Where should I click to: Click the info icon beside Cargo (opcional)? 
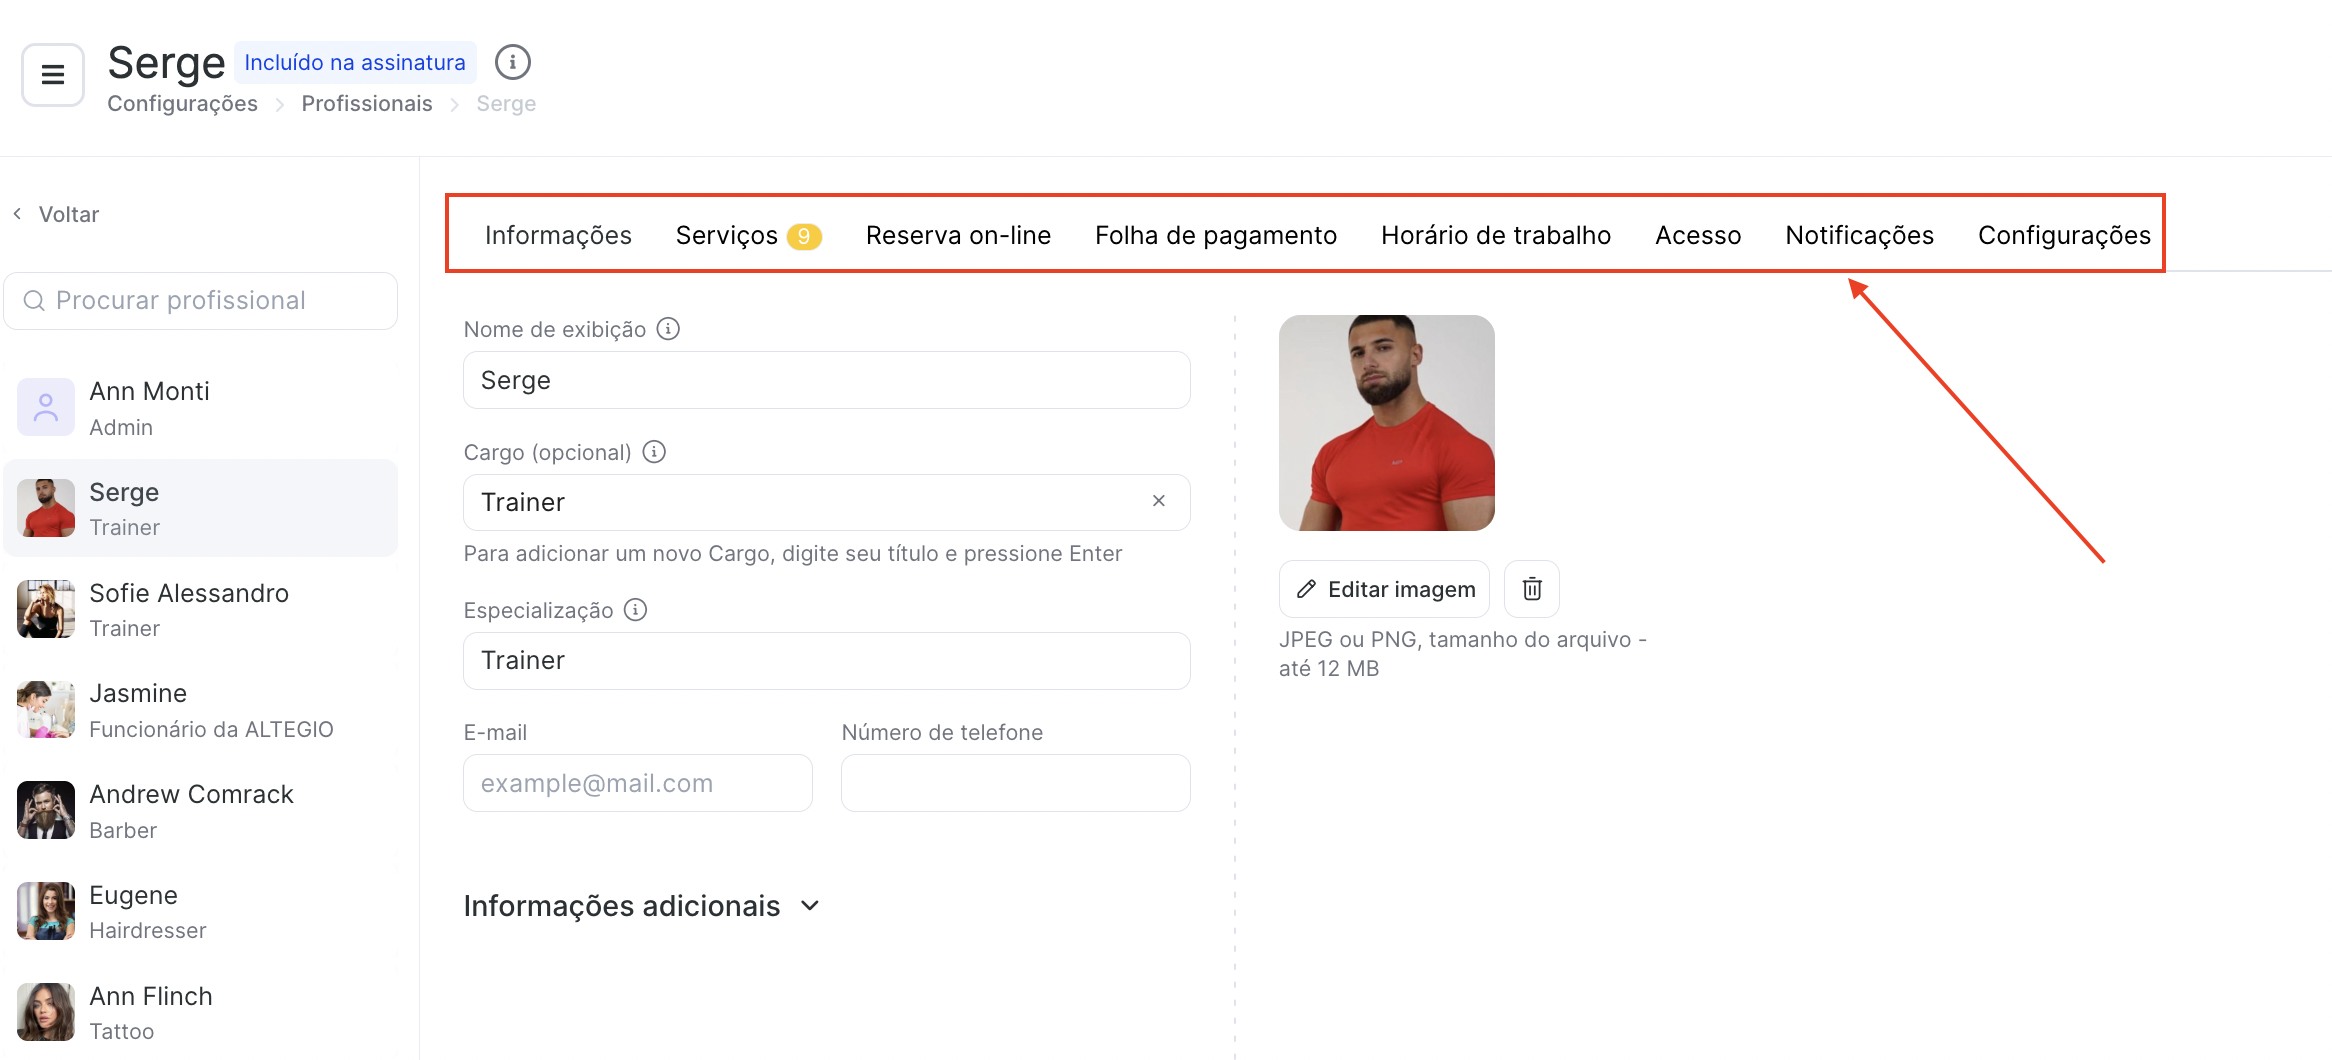[x=654, y=452]
